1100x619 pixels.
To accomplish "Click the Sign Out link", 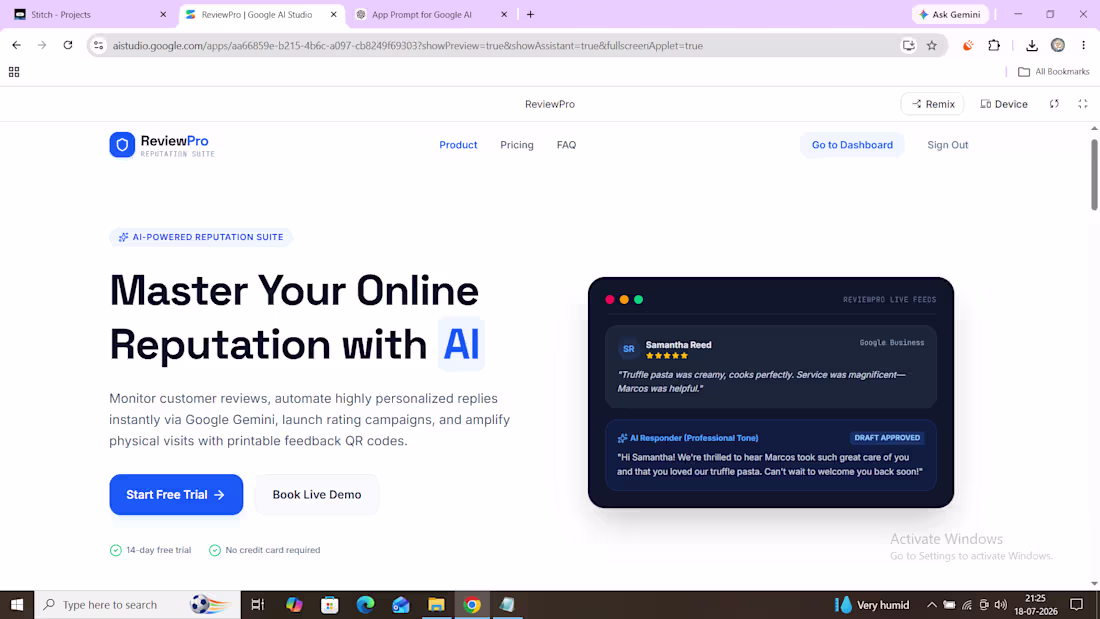I will coord(948,145).
